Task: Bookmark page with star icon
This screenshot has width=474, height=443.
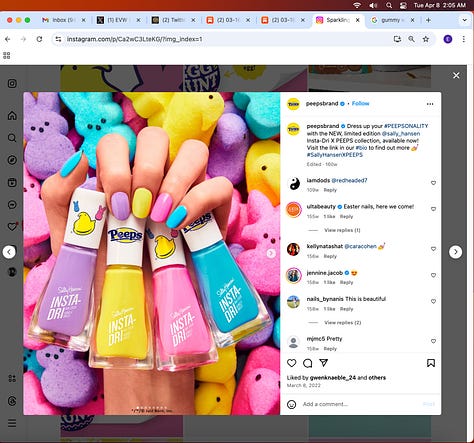Action: (x=426, y=39)
